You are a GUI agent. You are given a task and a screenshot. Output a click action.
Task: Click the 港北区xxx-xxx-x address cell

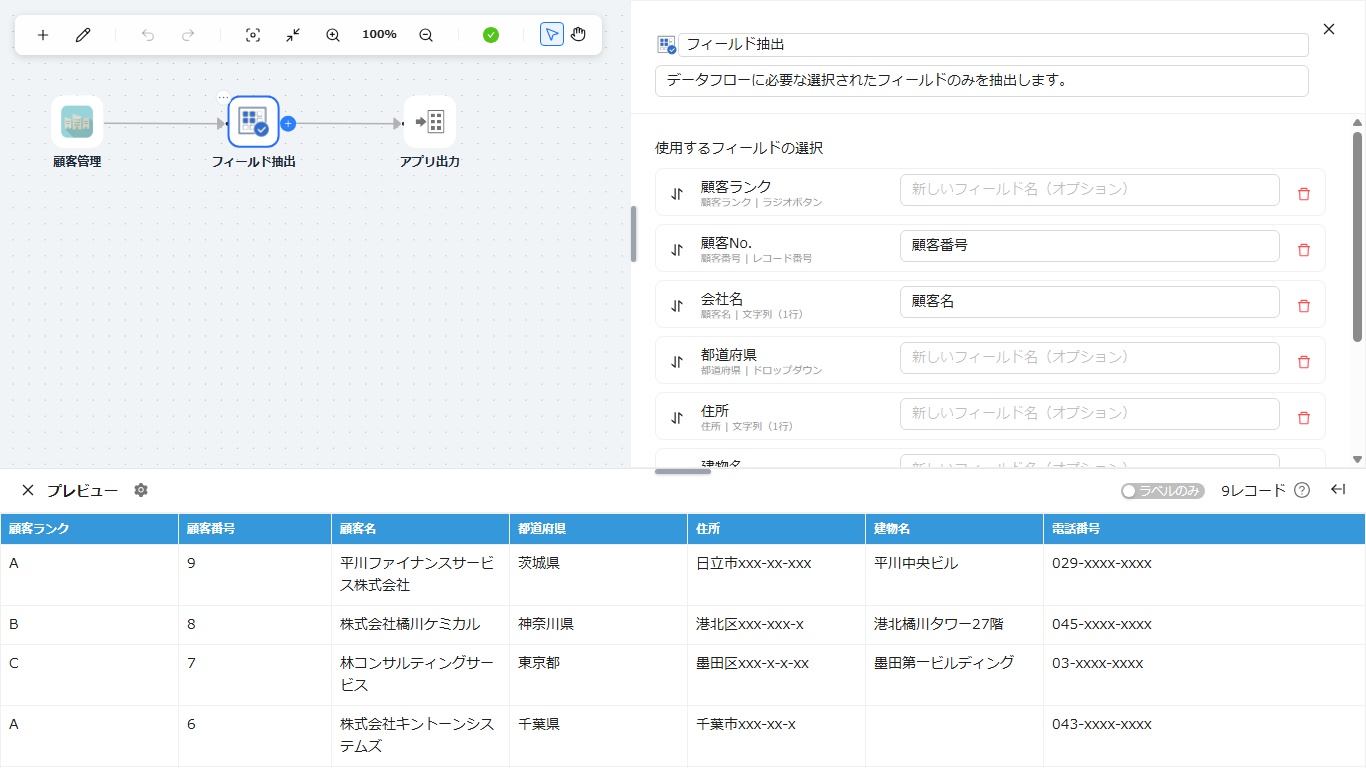coord(777,625)
